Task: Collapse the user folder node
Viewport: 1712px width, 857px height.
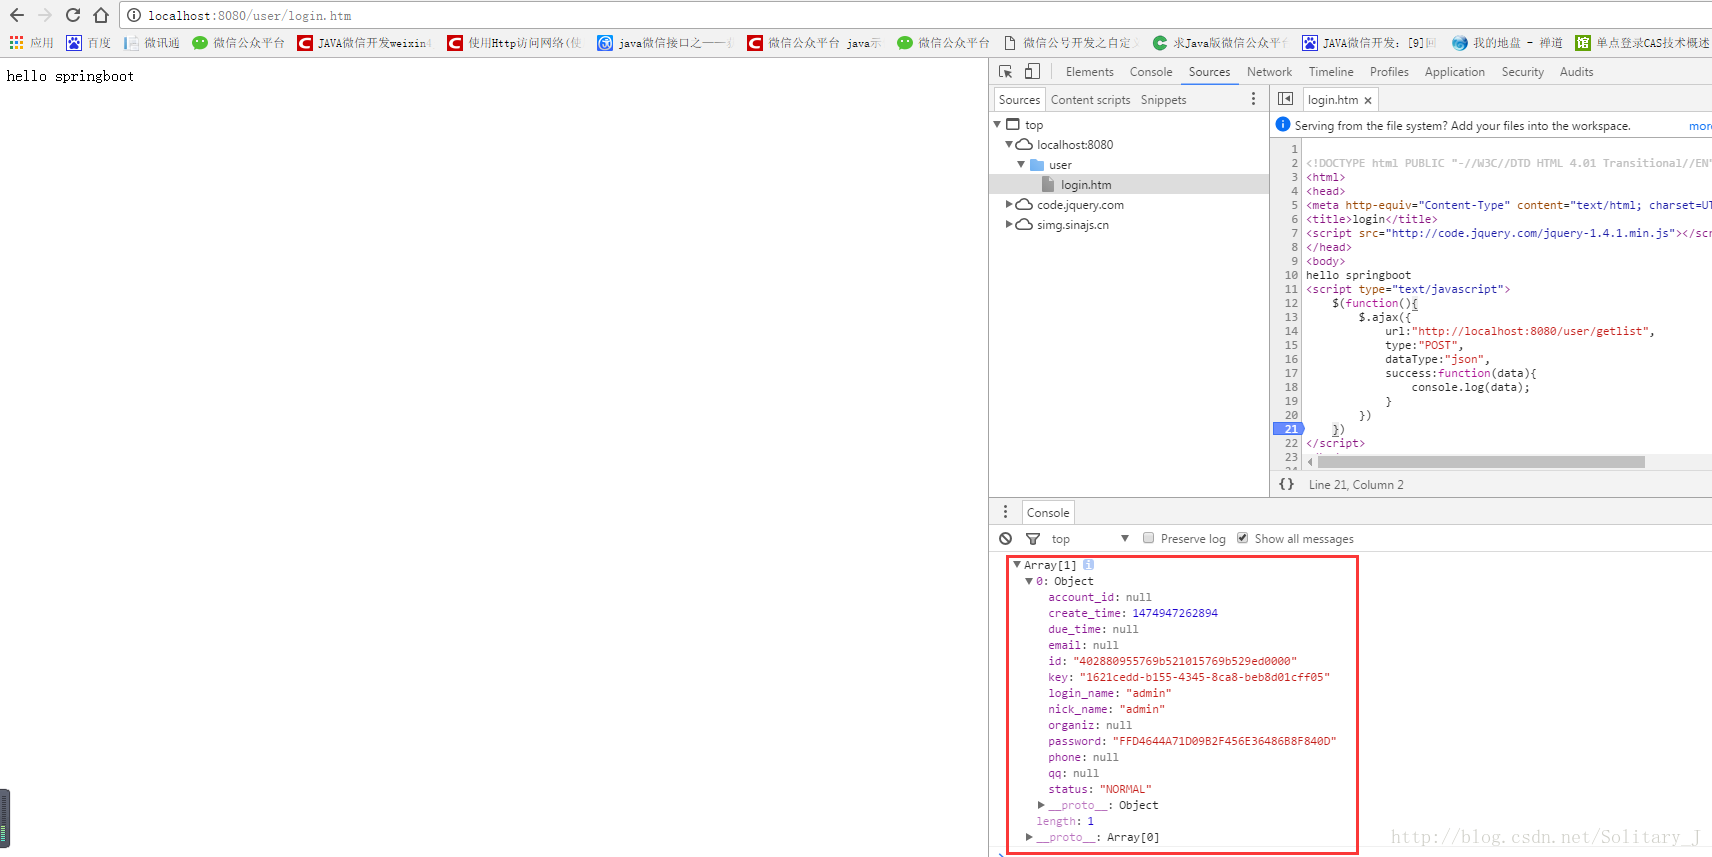Action: [1021, 165]
